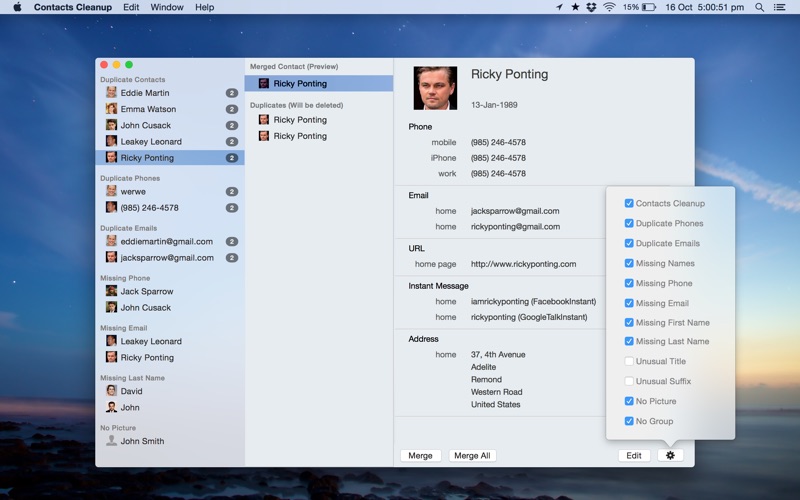800x500 pixels.
Task: Click the Wi-Fi status icon
Action: point(609,7)
